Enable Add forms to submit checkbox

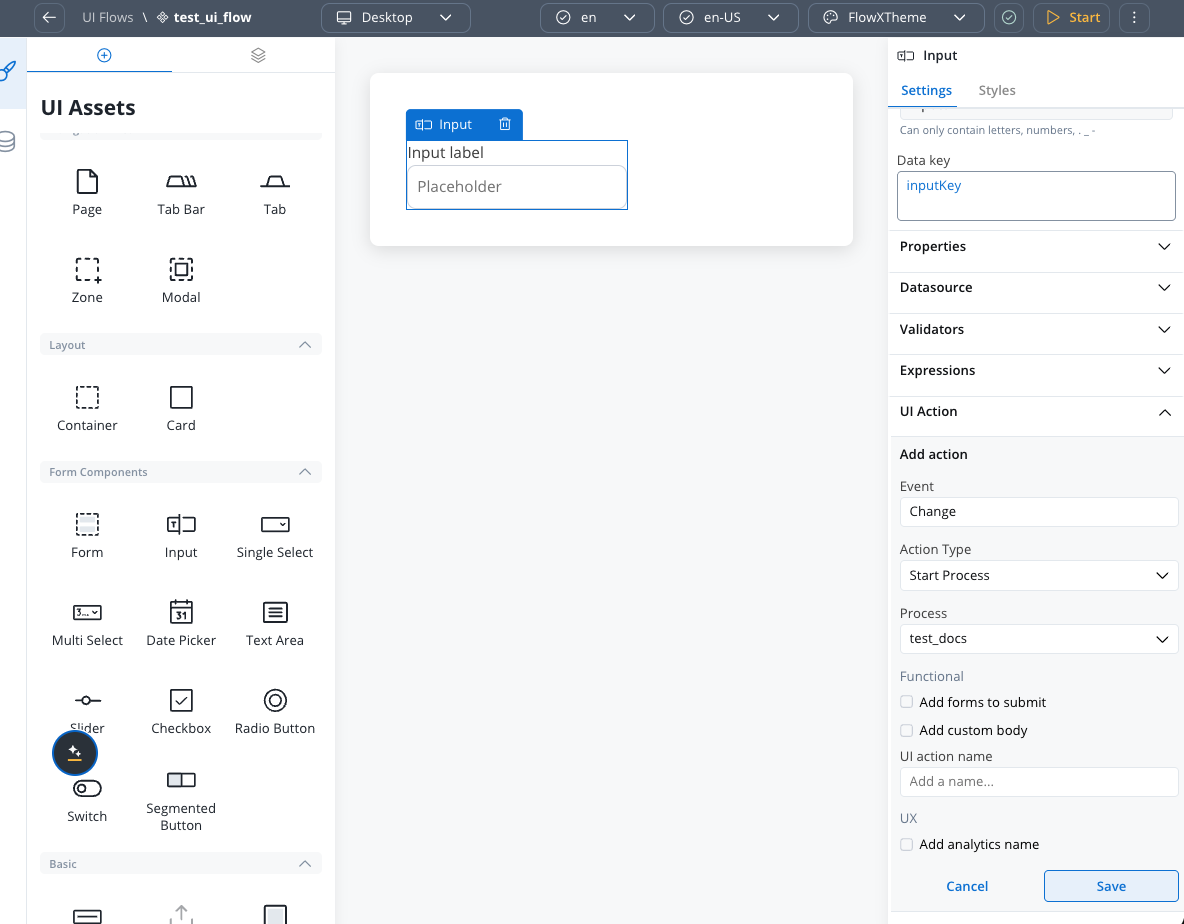(x=907, y=702)
